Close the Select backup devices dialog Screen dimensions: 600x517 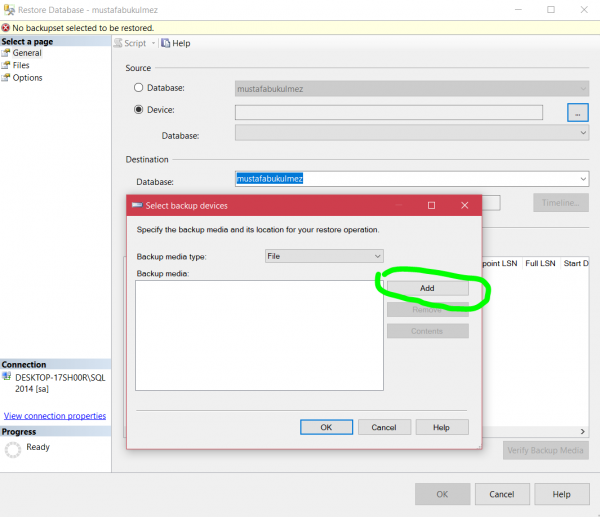(465, 205)
